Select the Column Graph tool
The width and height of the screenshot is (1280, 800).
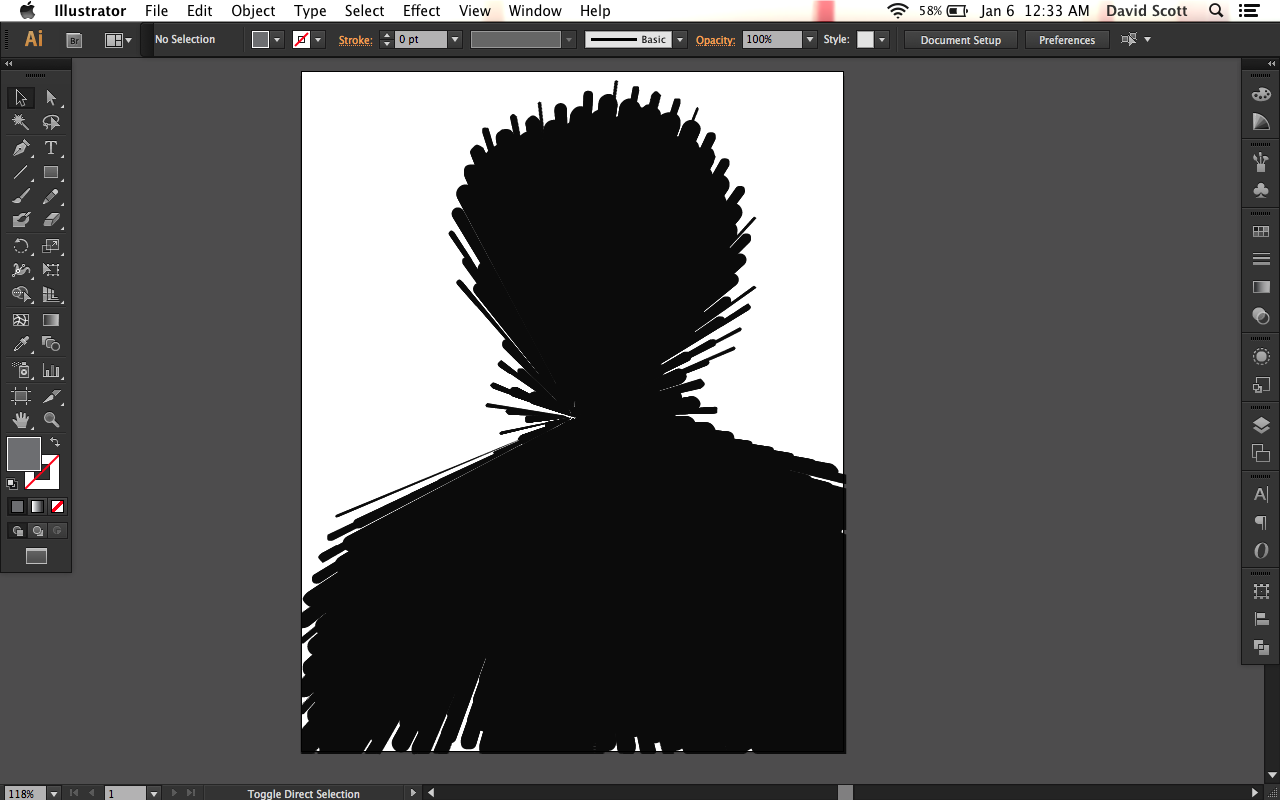[51, 370]
